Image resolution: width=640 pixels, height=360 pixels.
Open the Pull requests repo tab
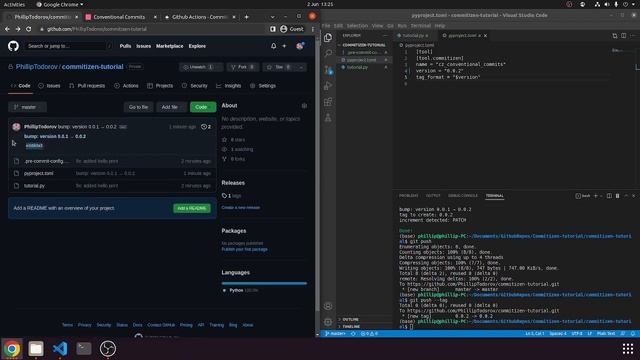(x=87, y=86)
